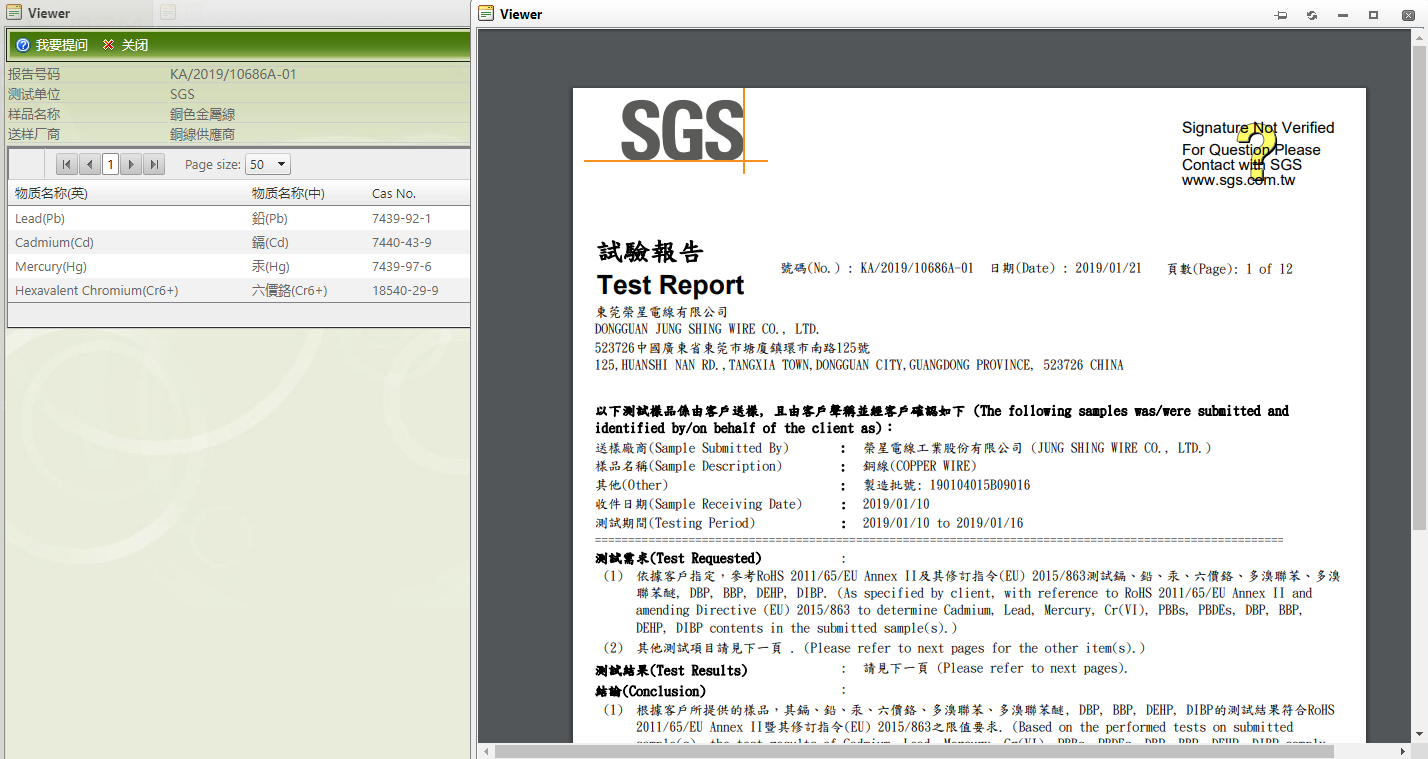Click vertical scrollbar up arrow in document viewer
The width and height of the screenshot is (1428, 759).
pos(1420,36)
